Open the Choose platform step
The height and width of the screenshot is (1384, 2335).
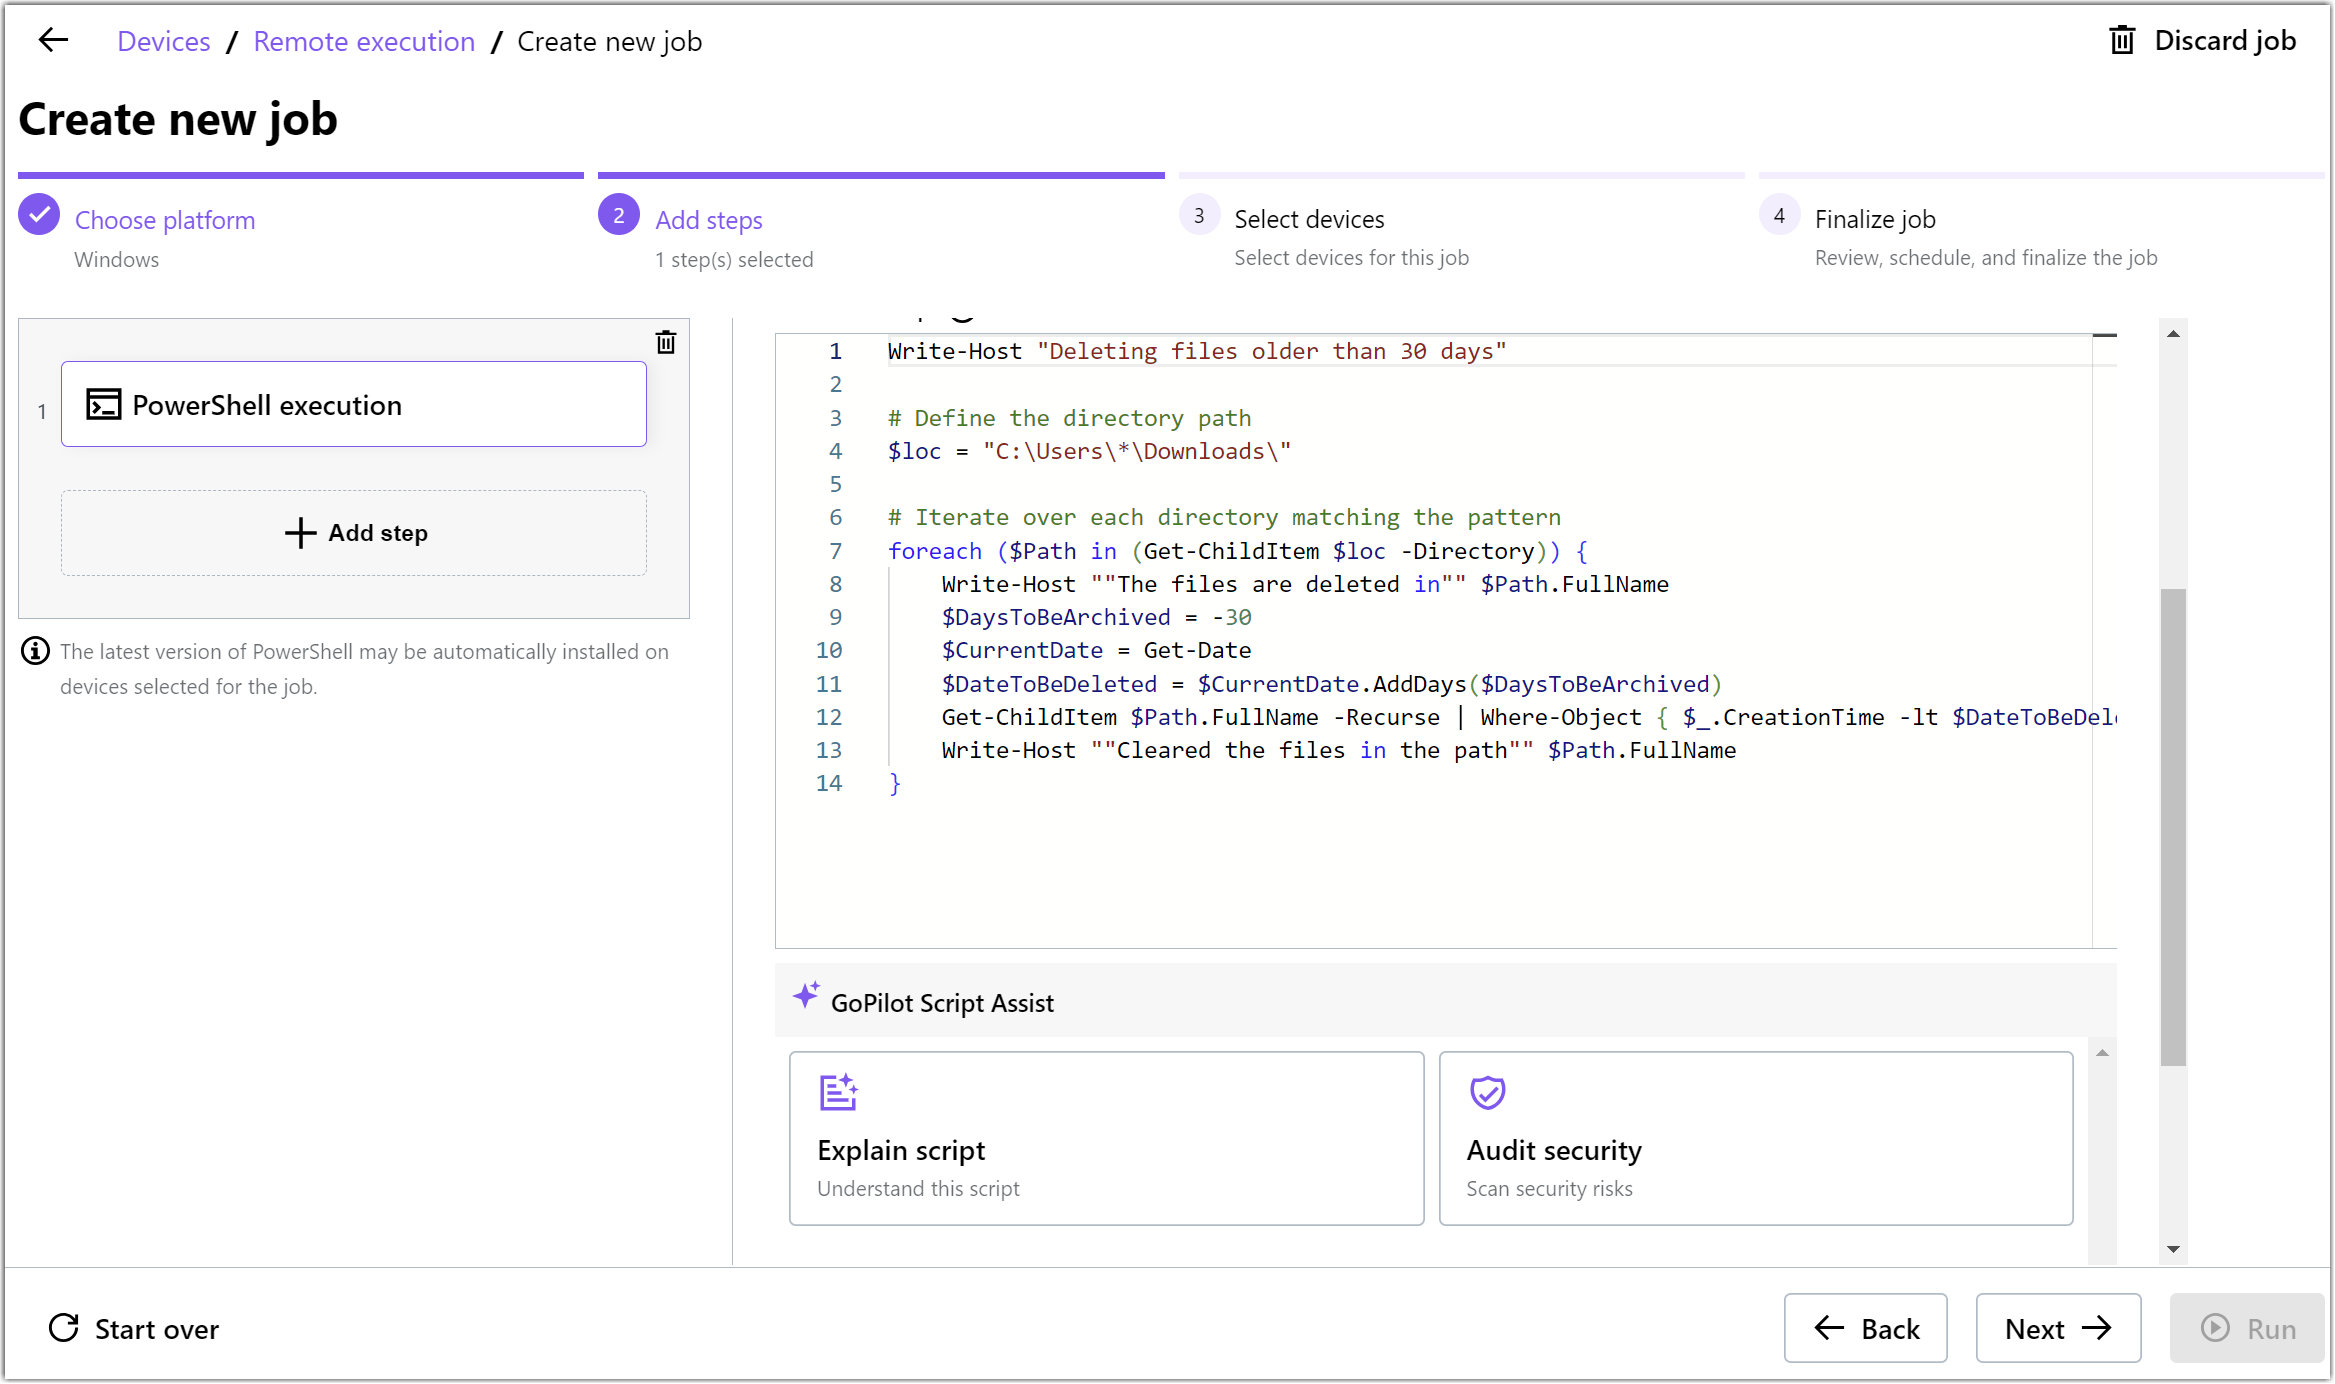tap(165, 220)
